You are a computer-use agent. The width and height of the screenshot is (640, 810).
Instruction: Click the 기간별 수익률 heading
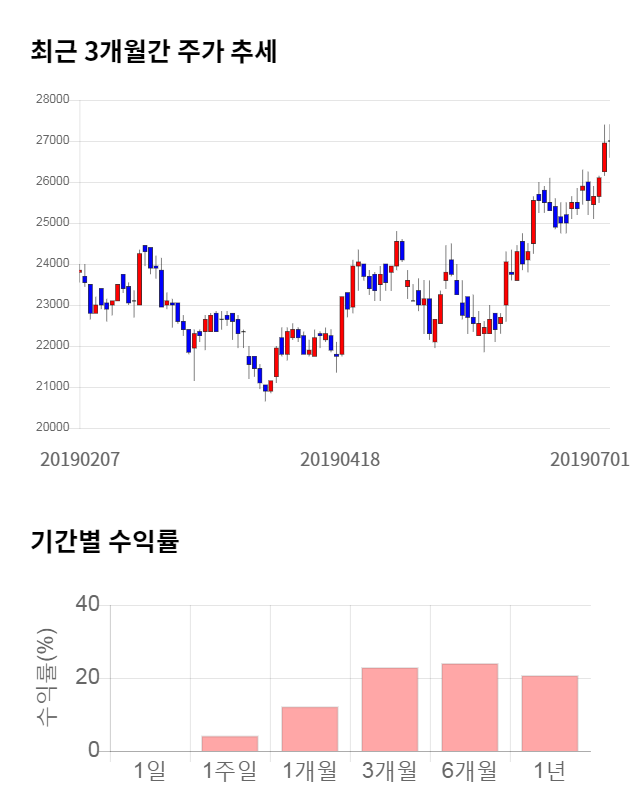coord(104,543)
